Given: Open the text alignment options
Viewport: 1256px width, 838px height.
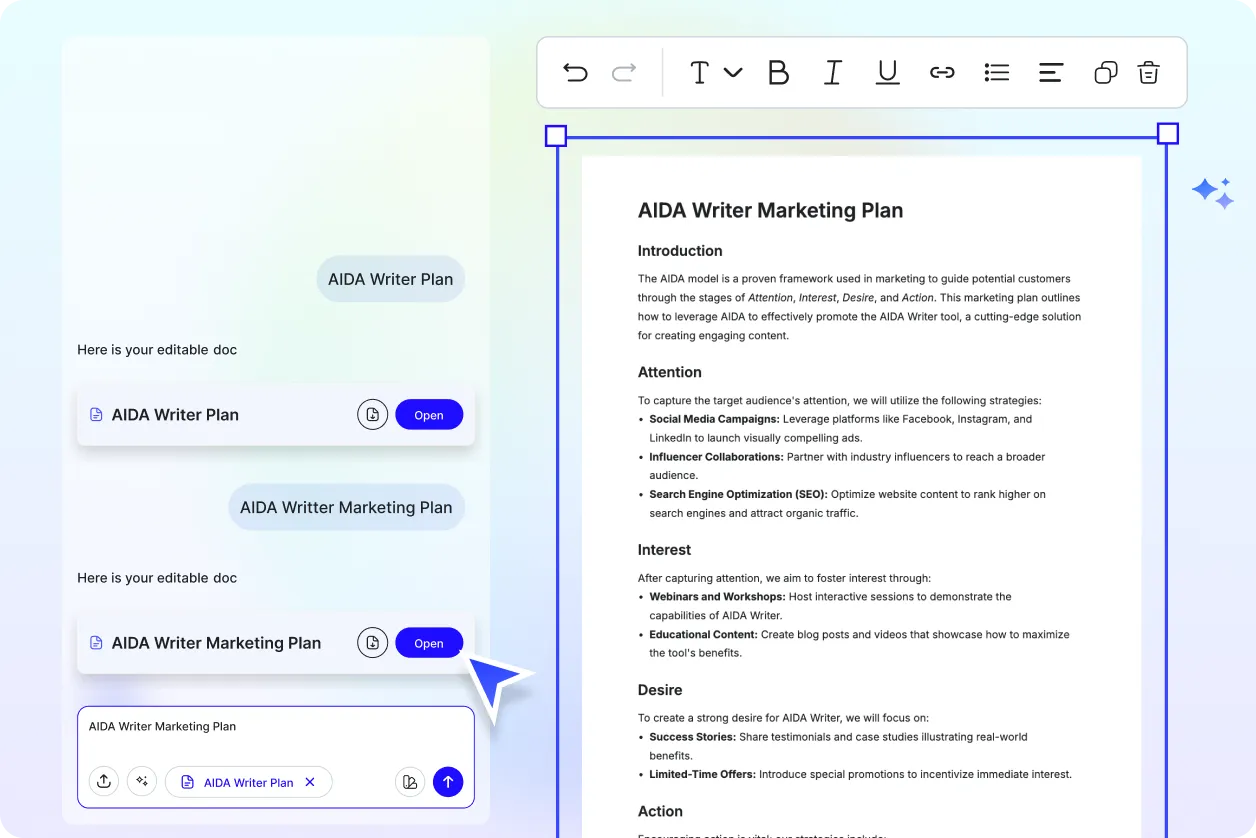Looking at the screenshot, I should (1050, 72).
